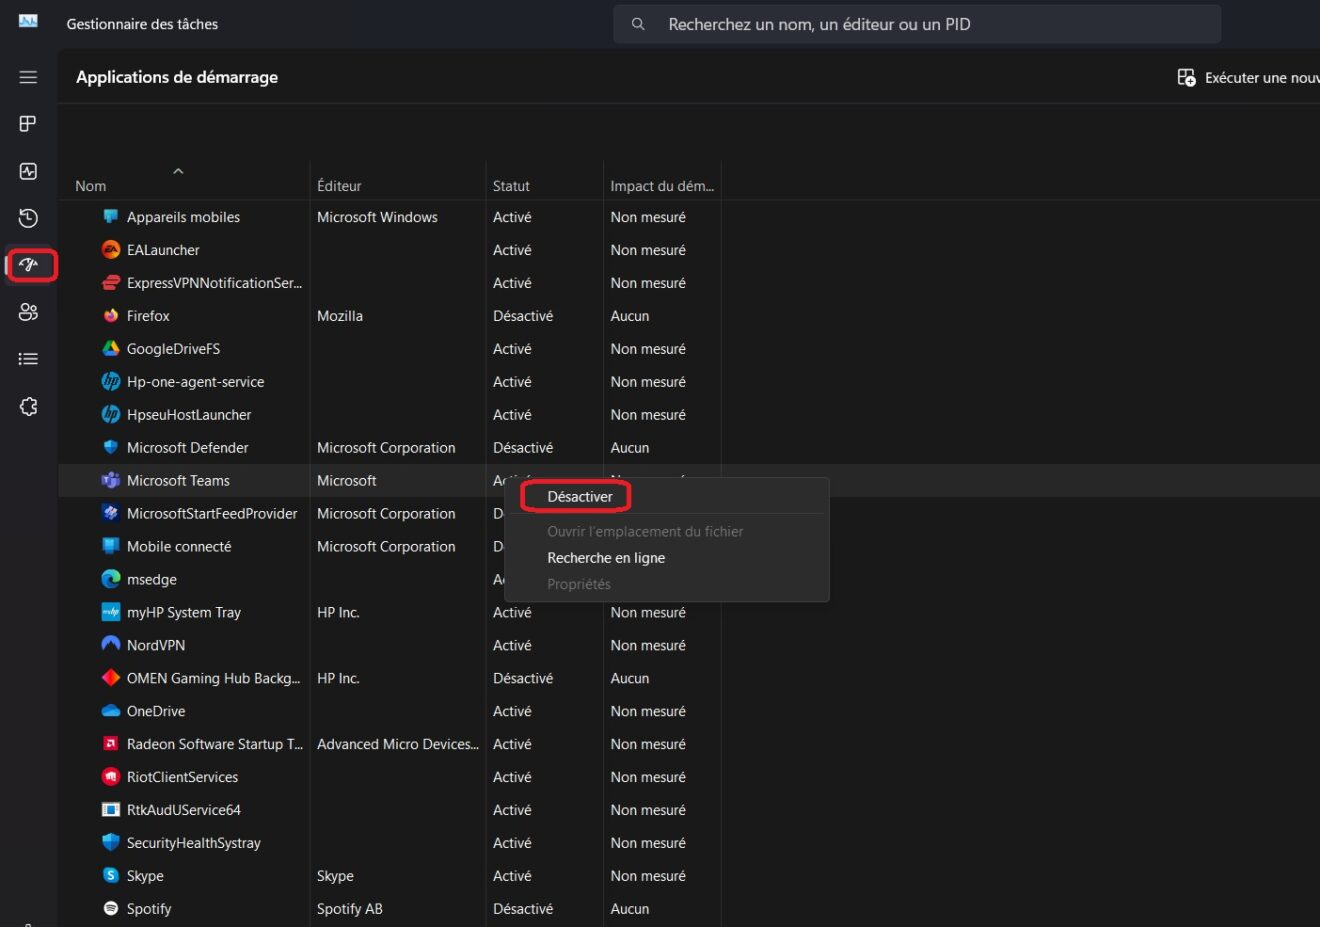
Task: Click Mozilla publisher in the Firefox row
Action: point(340,316)
